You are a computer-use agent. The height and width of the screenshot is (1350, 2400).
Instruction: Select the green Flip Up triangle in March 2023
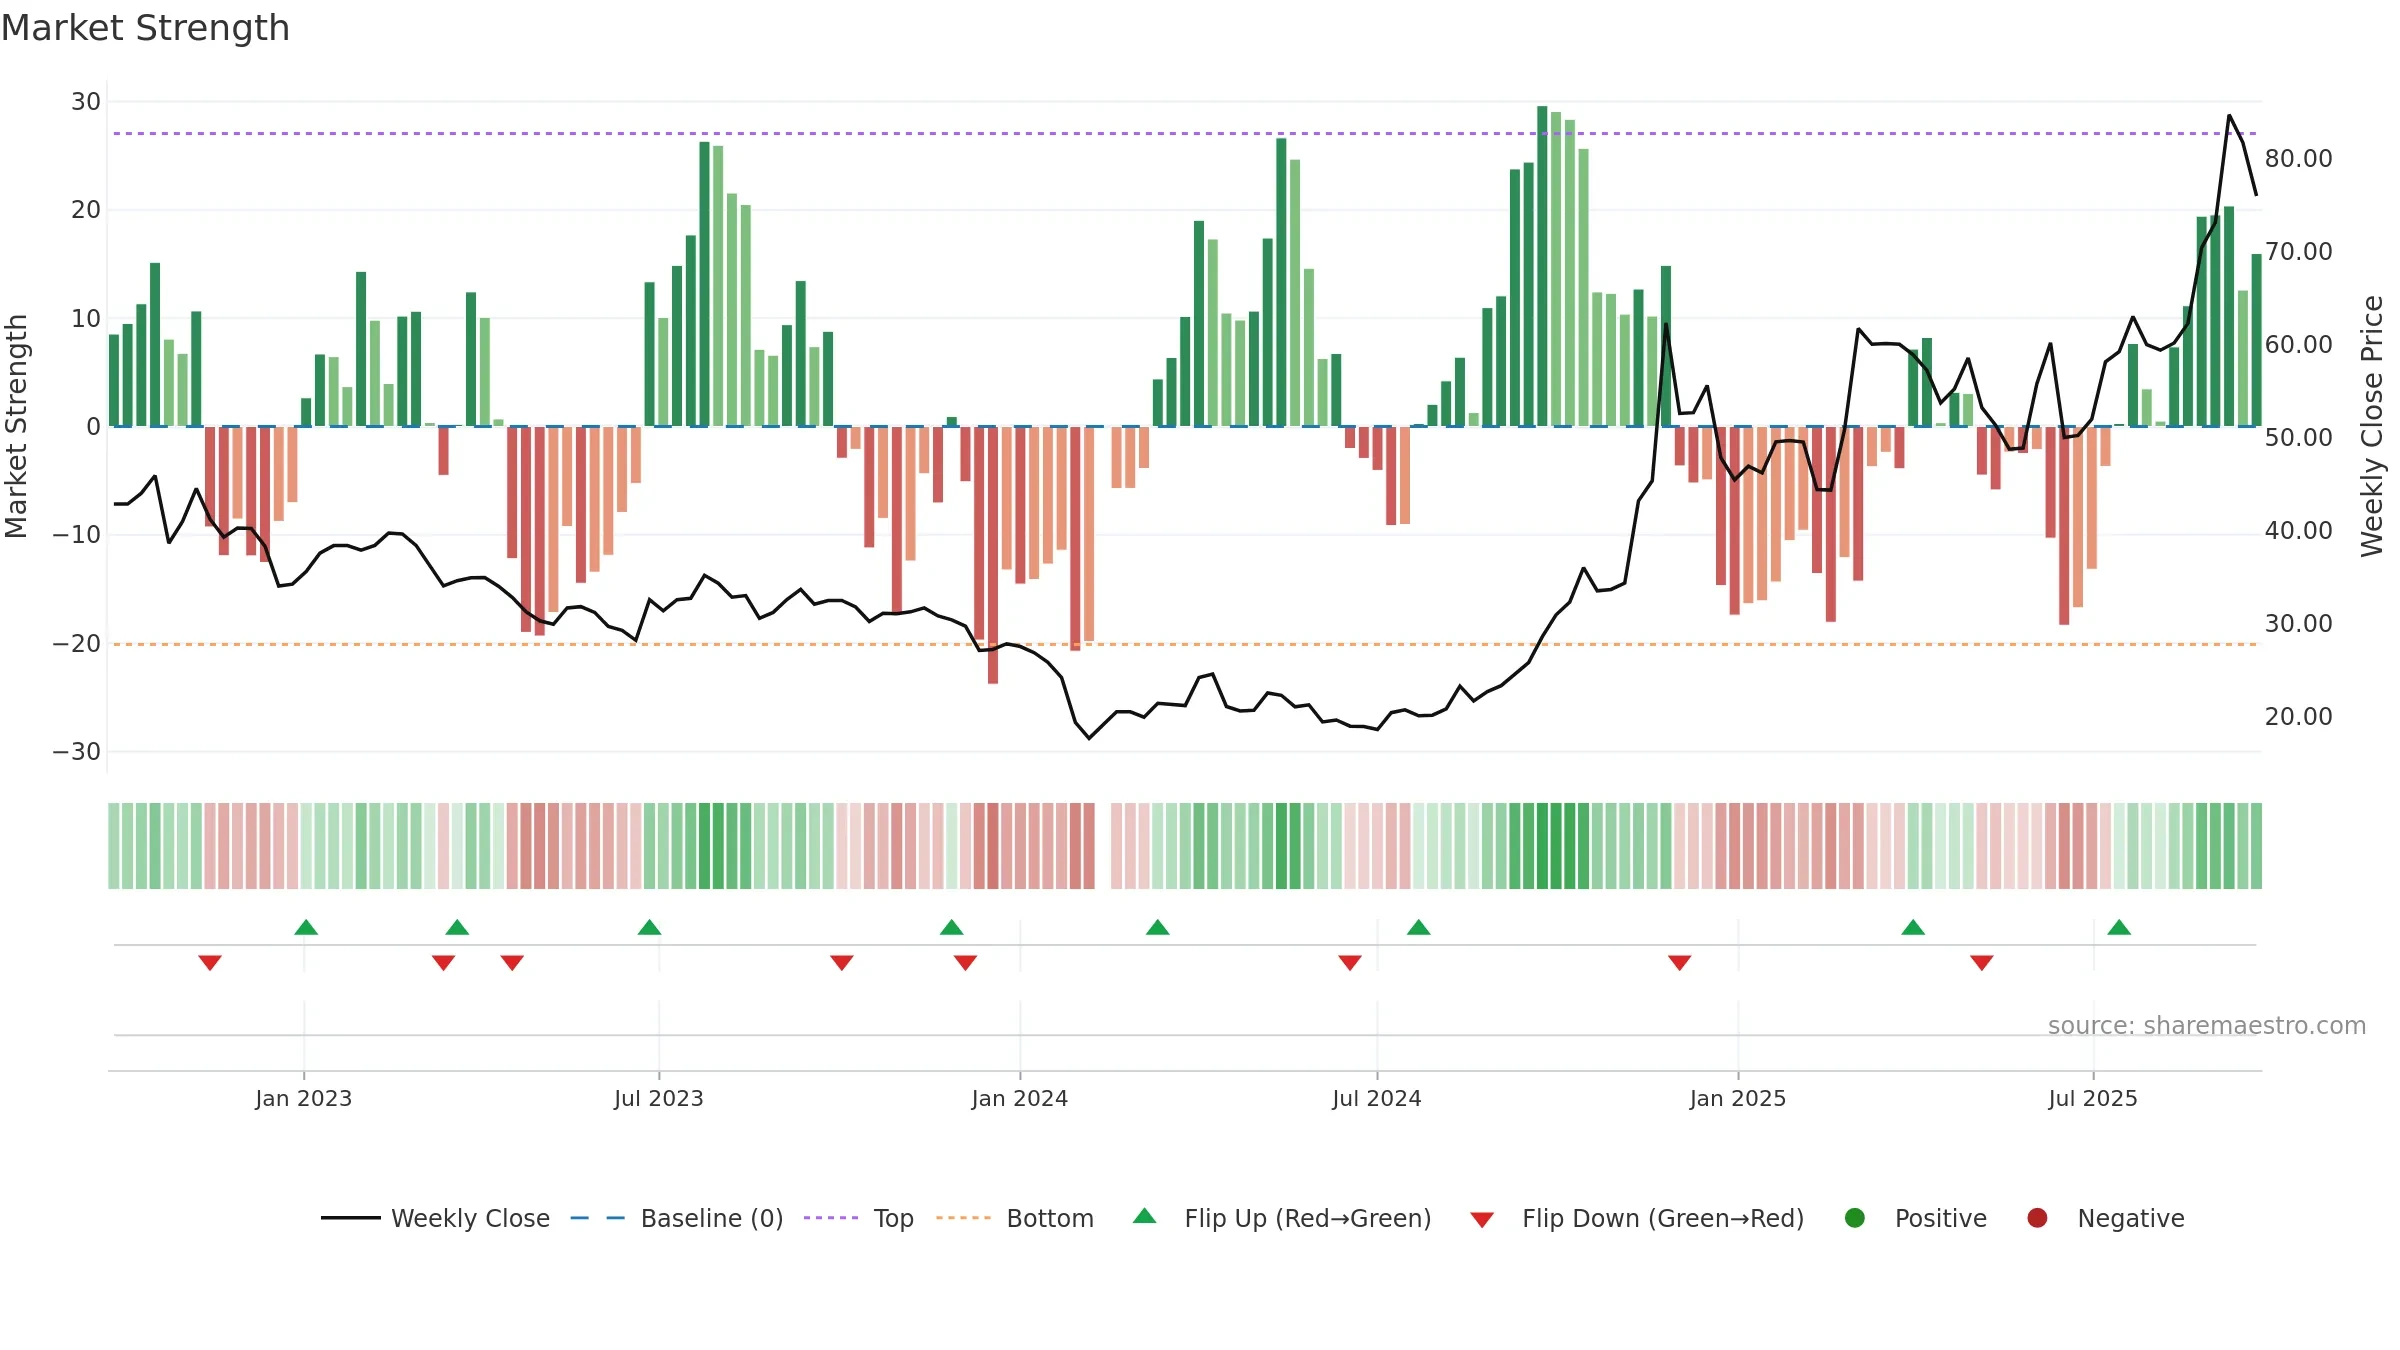[x=457, y=927]
